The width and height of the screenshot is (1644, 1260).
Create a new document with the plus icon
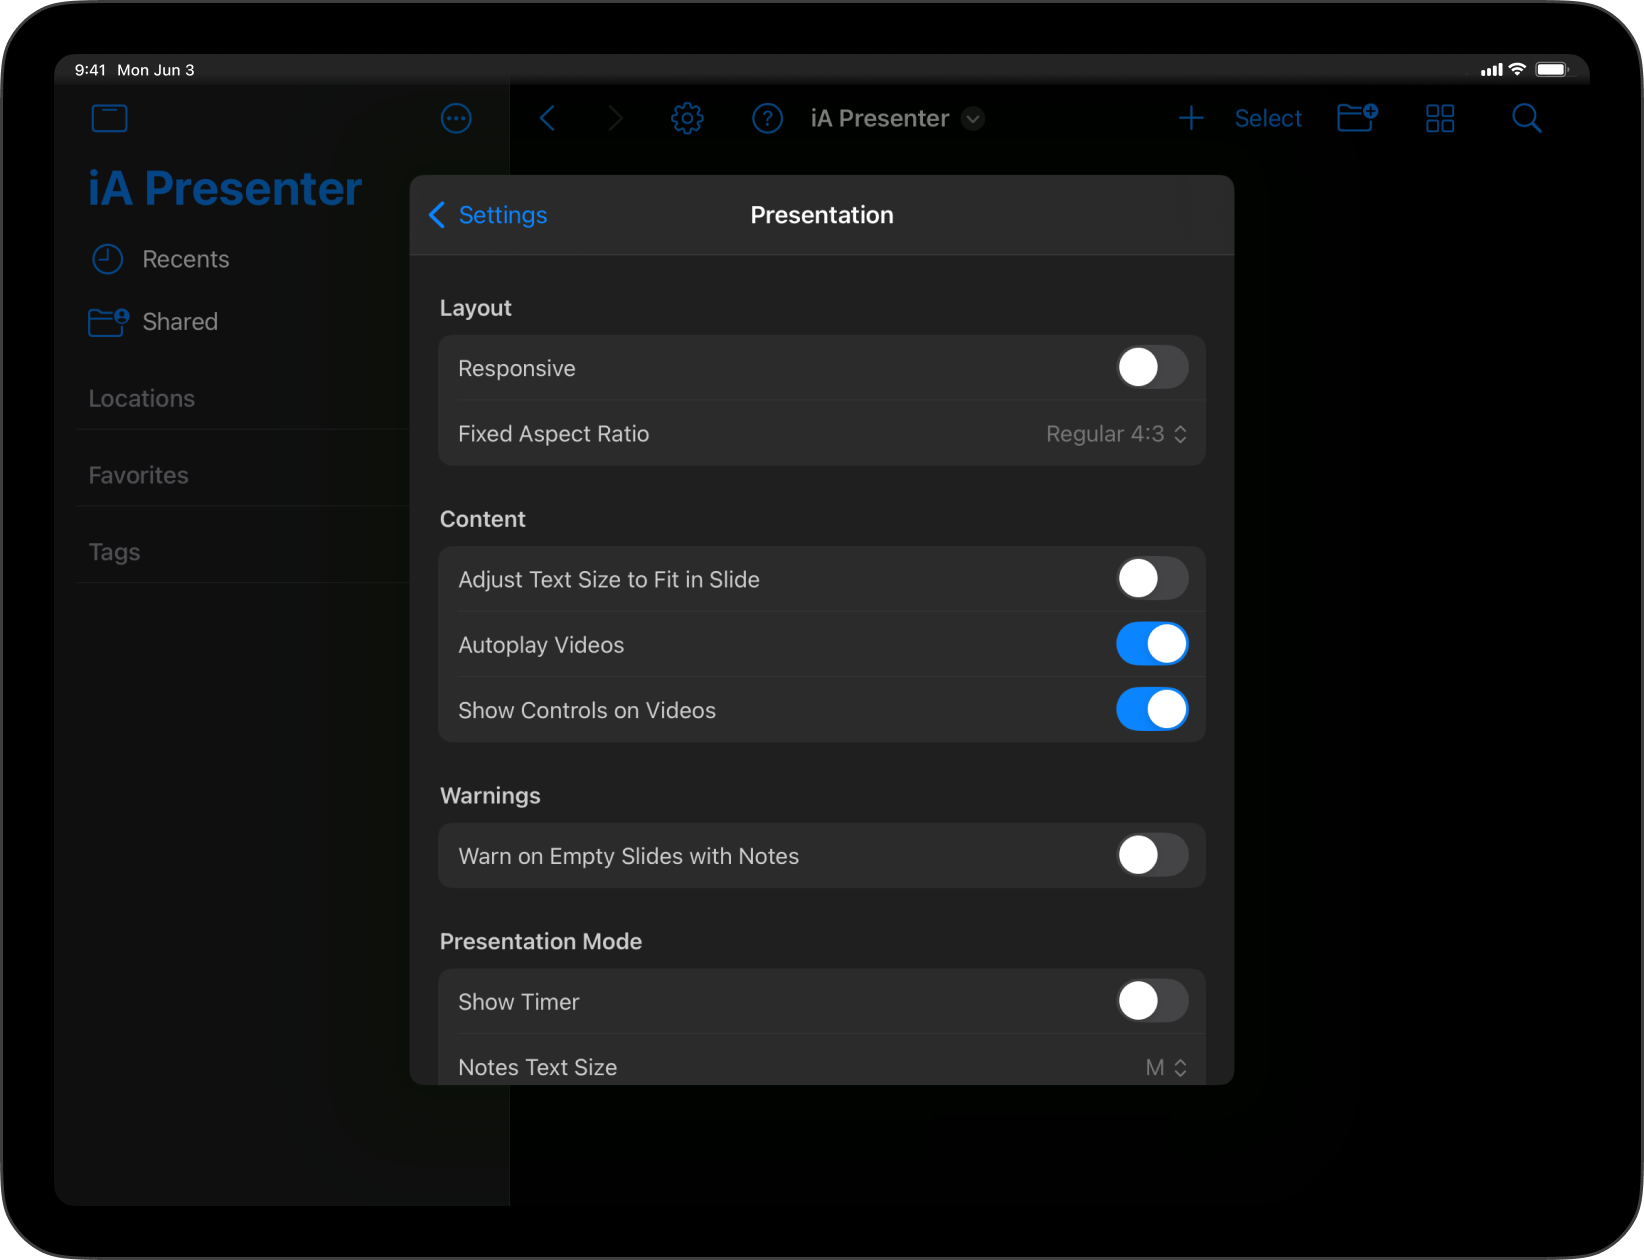(1190, 118)
